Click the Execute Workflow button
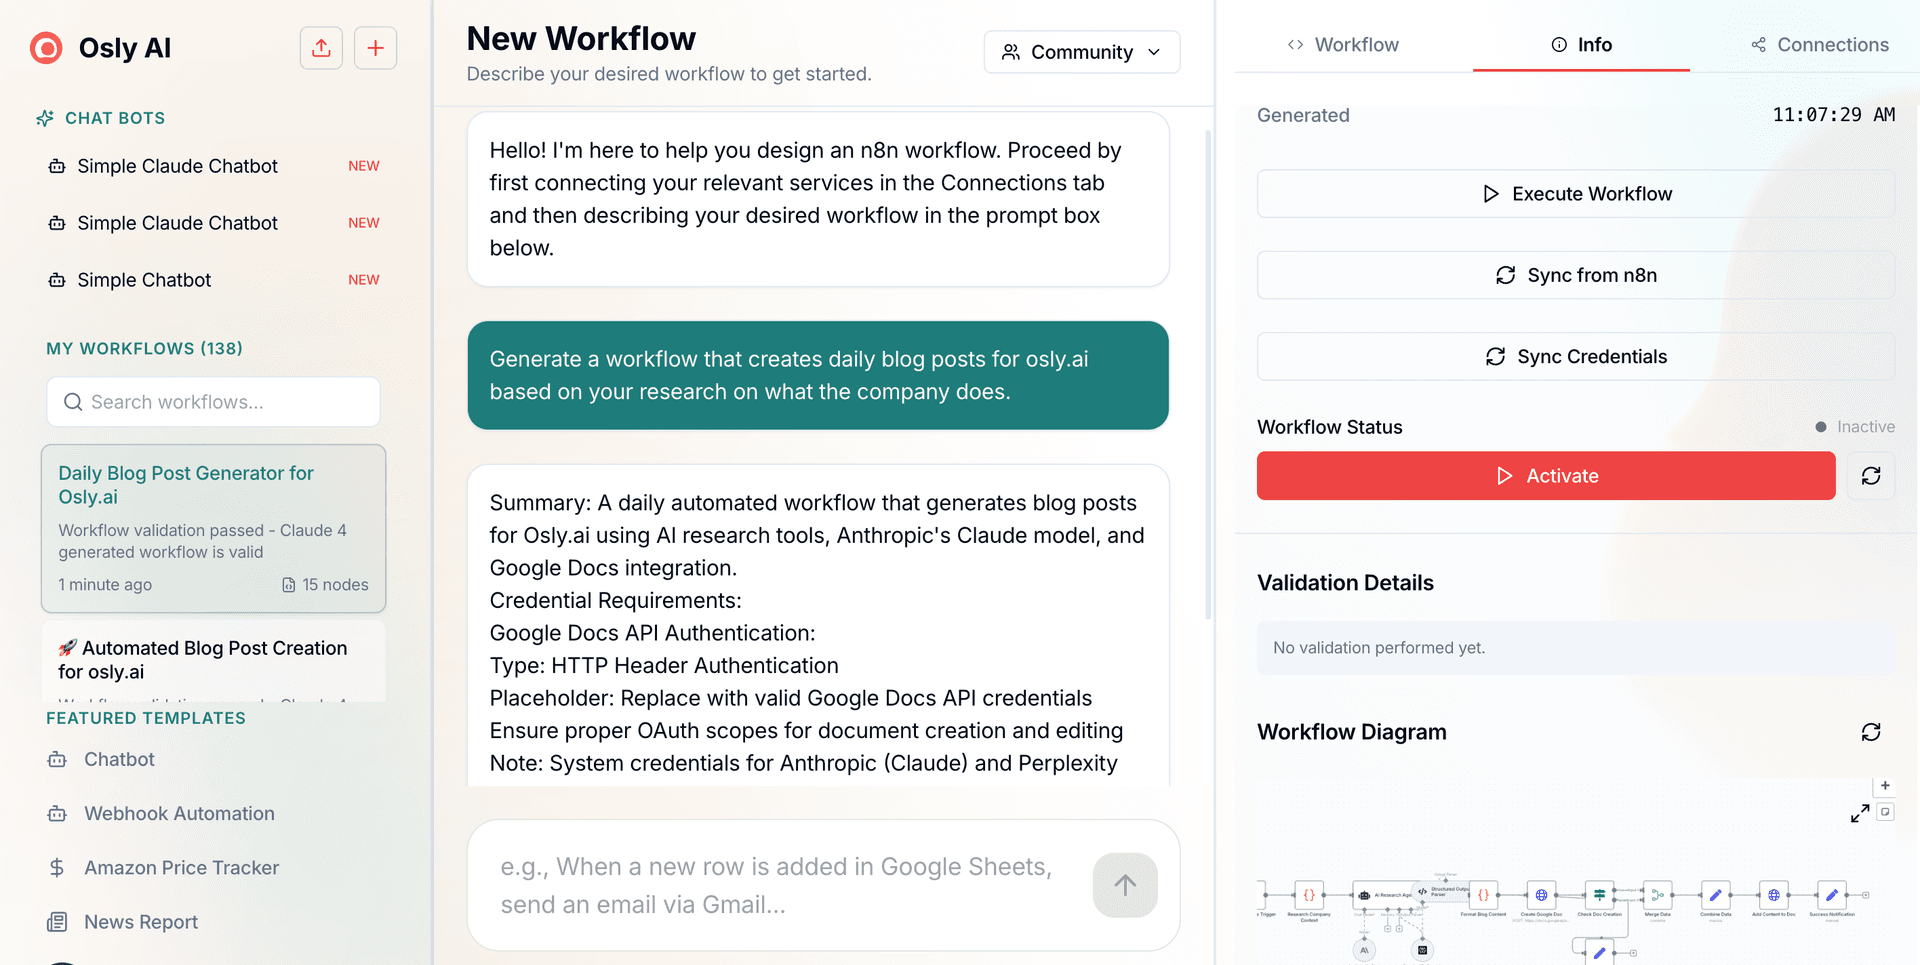This screenshot has height=965, width=1920. tap(1575, 194)
